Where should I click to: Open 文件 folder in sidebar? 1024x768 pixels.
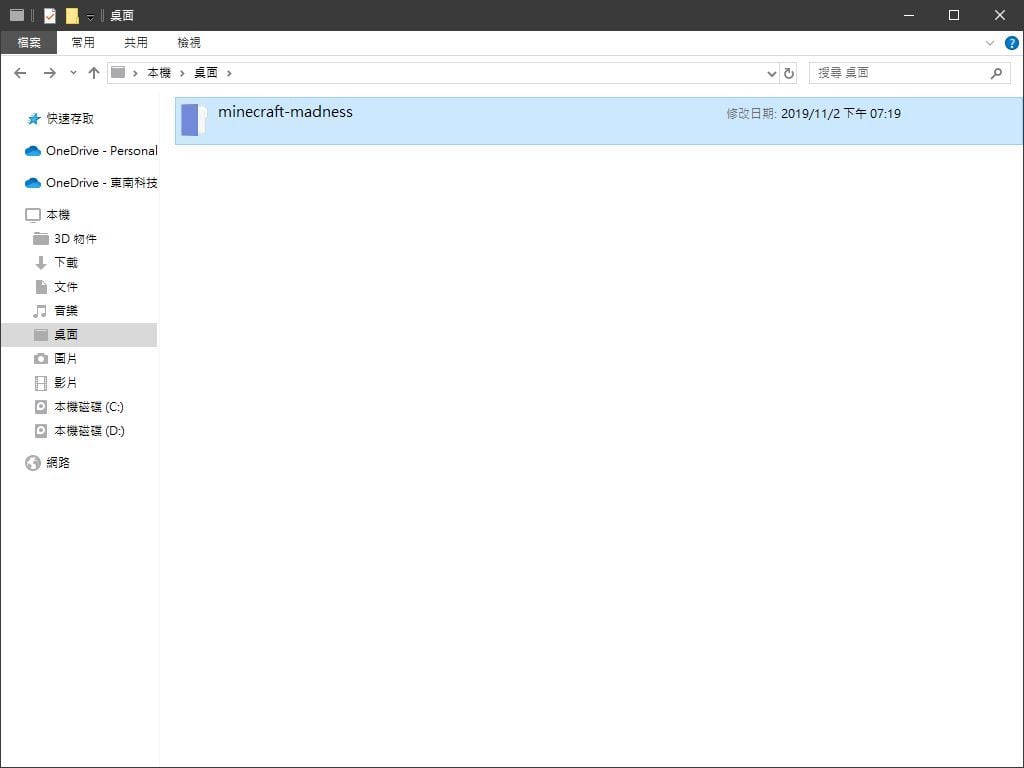coord(66,287)
